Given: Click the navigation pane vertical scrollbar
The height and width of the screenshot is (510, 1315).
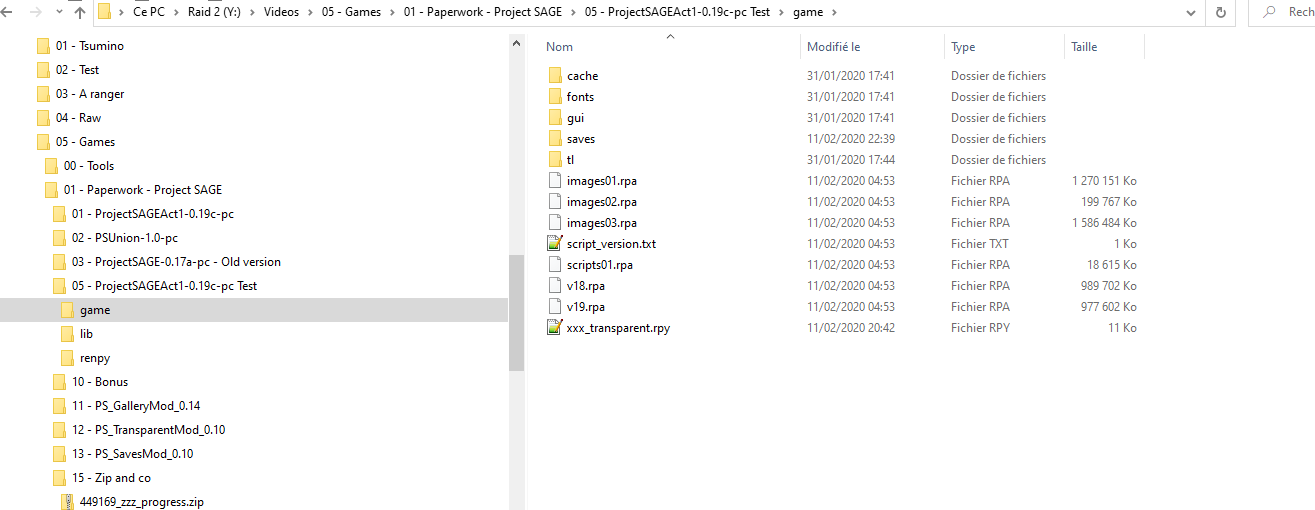Looking at the screenshot, I should (516, 312).
